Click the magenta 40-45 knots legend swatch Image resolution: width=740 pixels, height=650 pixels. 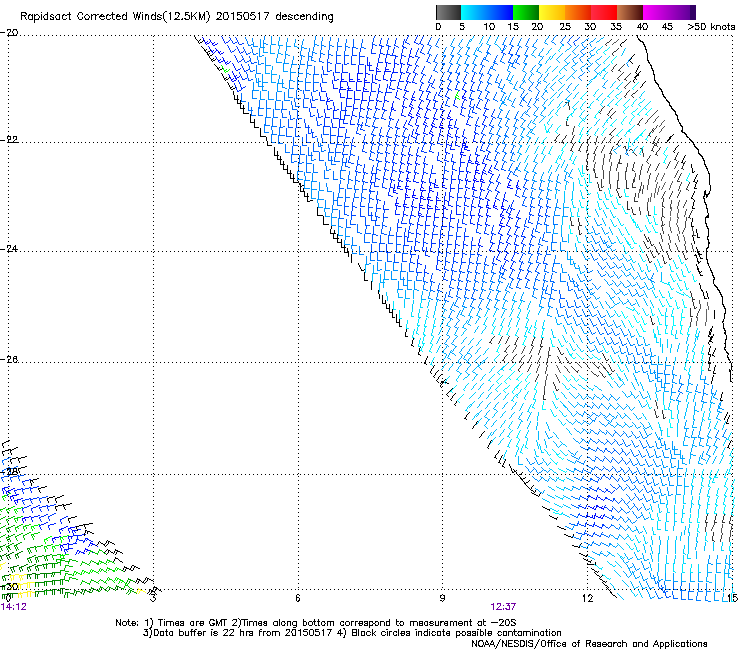point(656,12)
